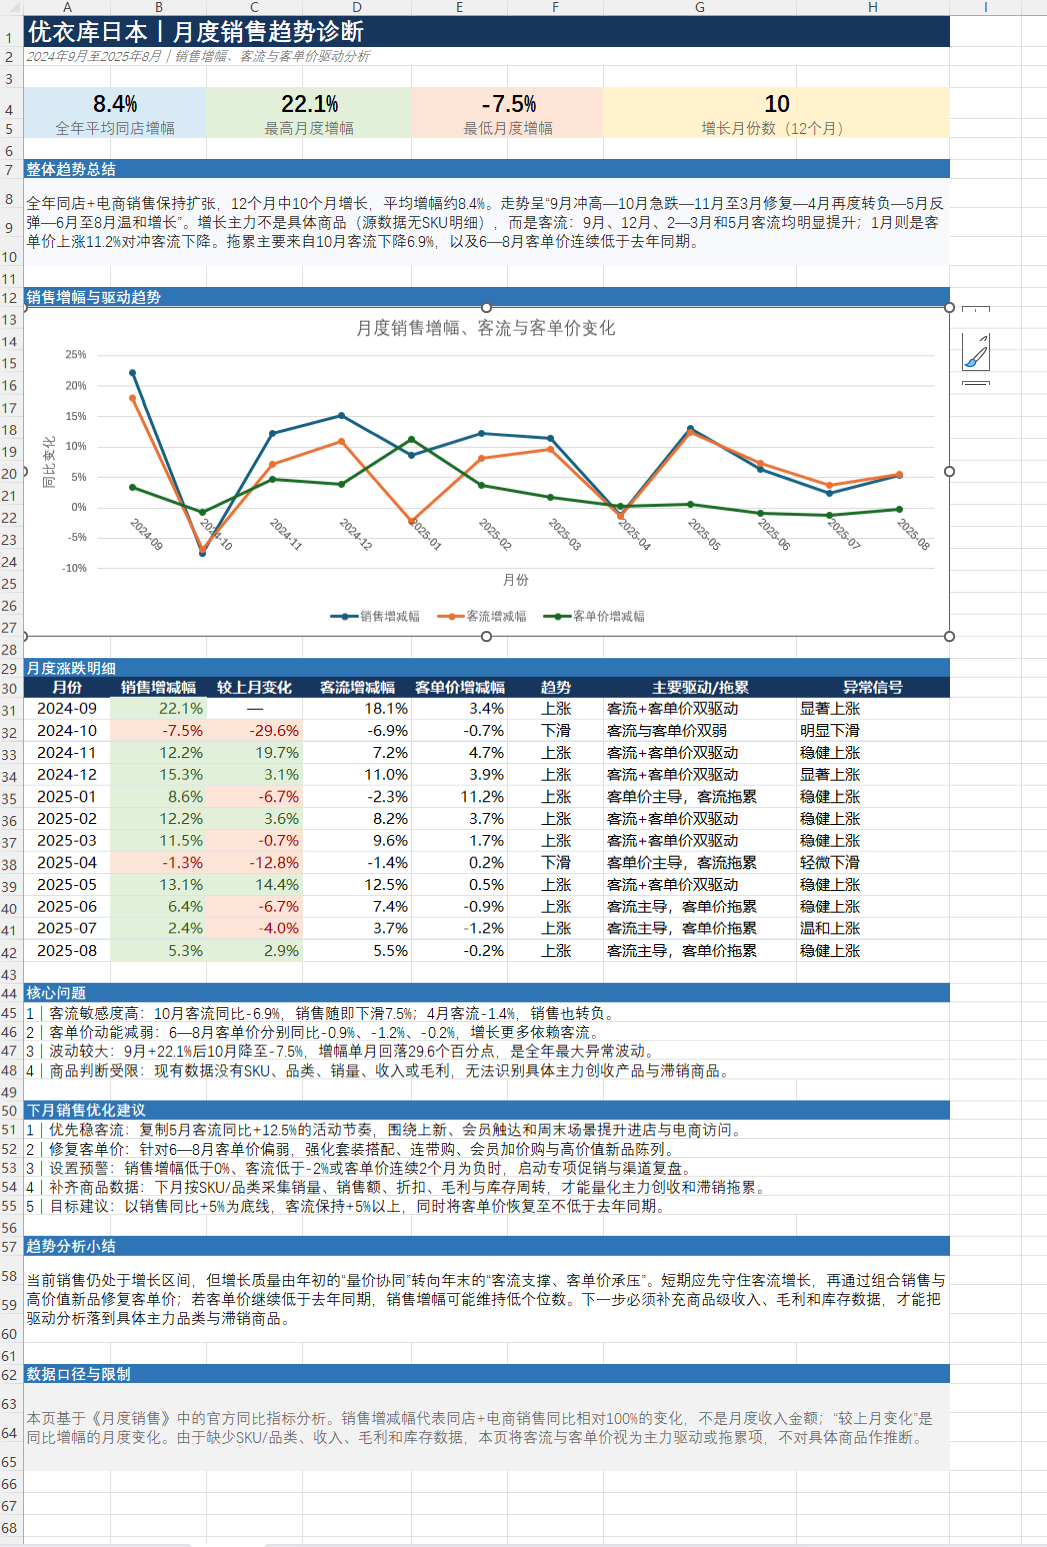This screenshot has height=1547, width=1047.
Task: Select the 11.2% 客单价 cell for 2025-01
Action: point(460,797)
